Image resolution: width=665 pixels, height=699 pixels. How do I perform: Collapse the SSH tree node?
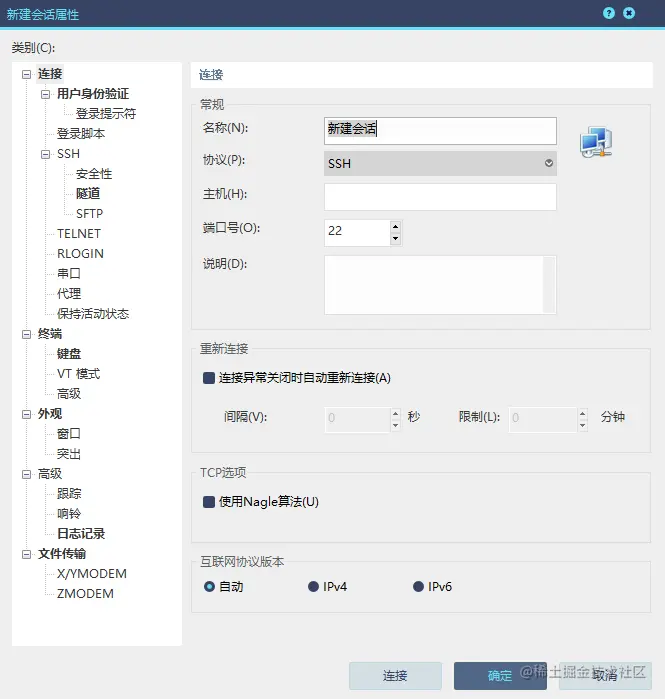pyautogui.click(x=45, y=154)
